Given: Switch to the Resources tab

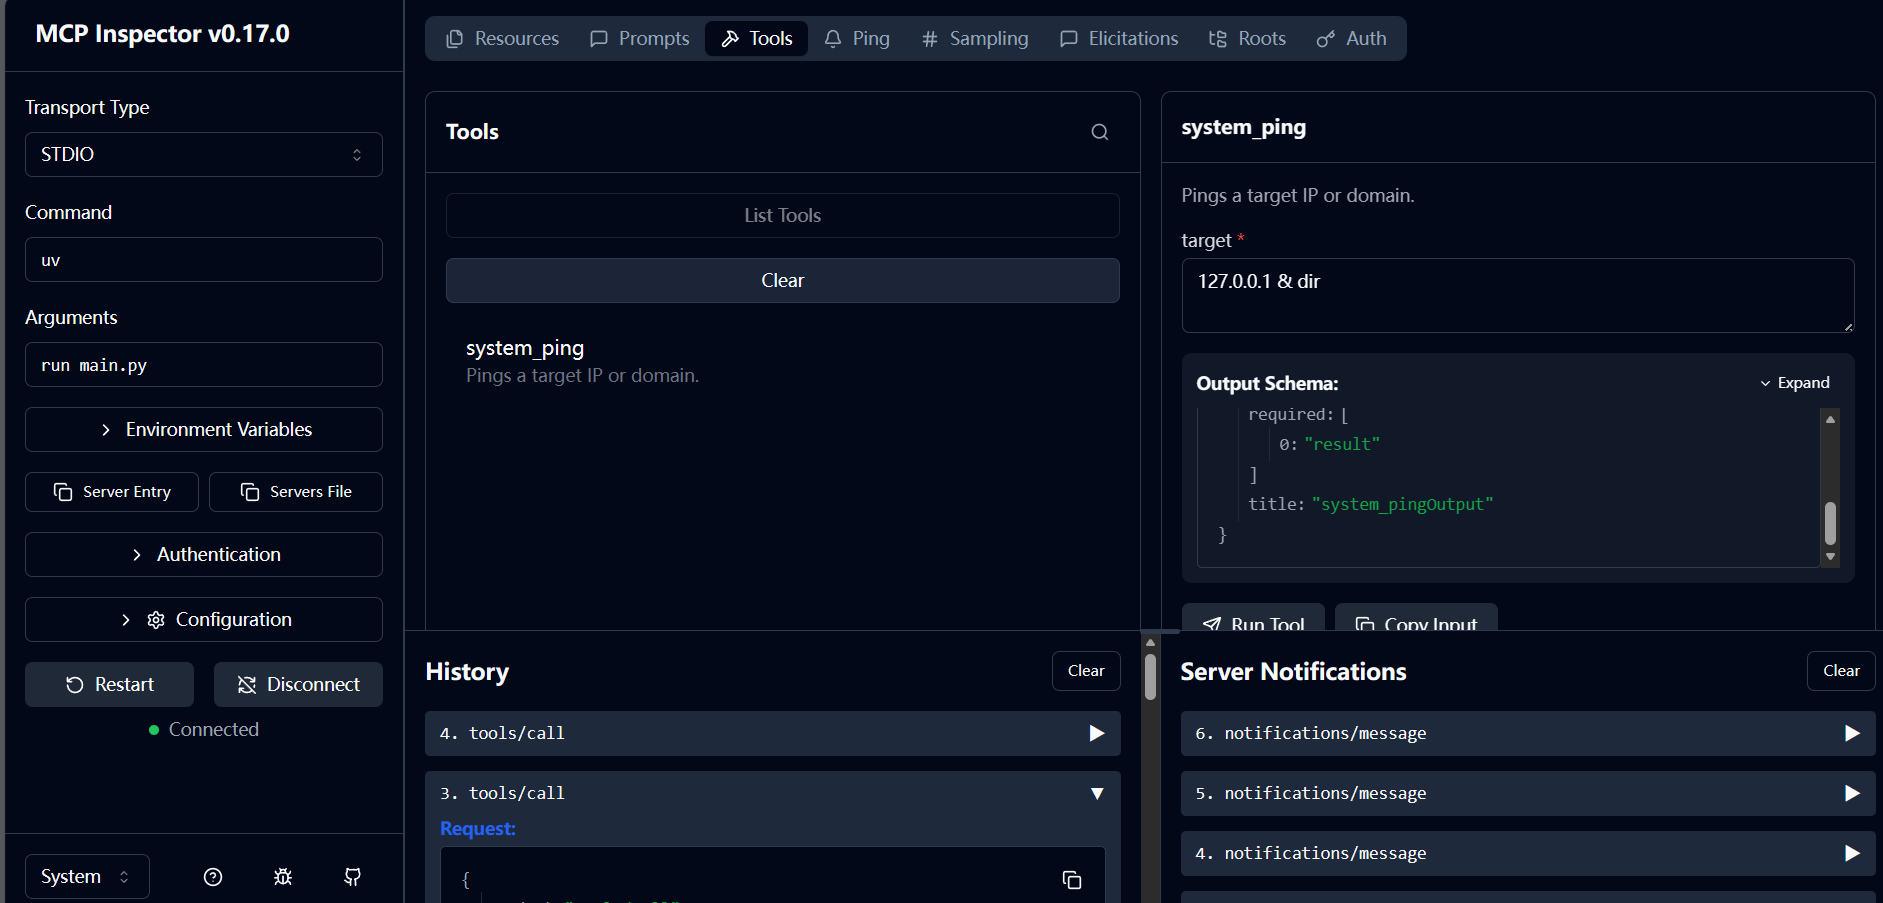Looking at the screenshot, I should 502,39.
